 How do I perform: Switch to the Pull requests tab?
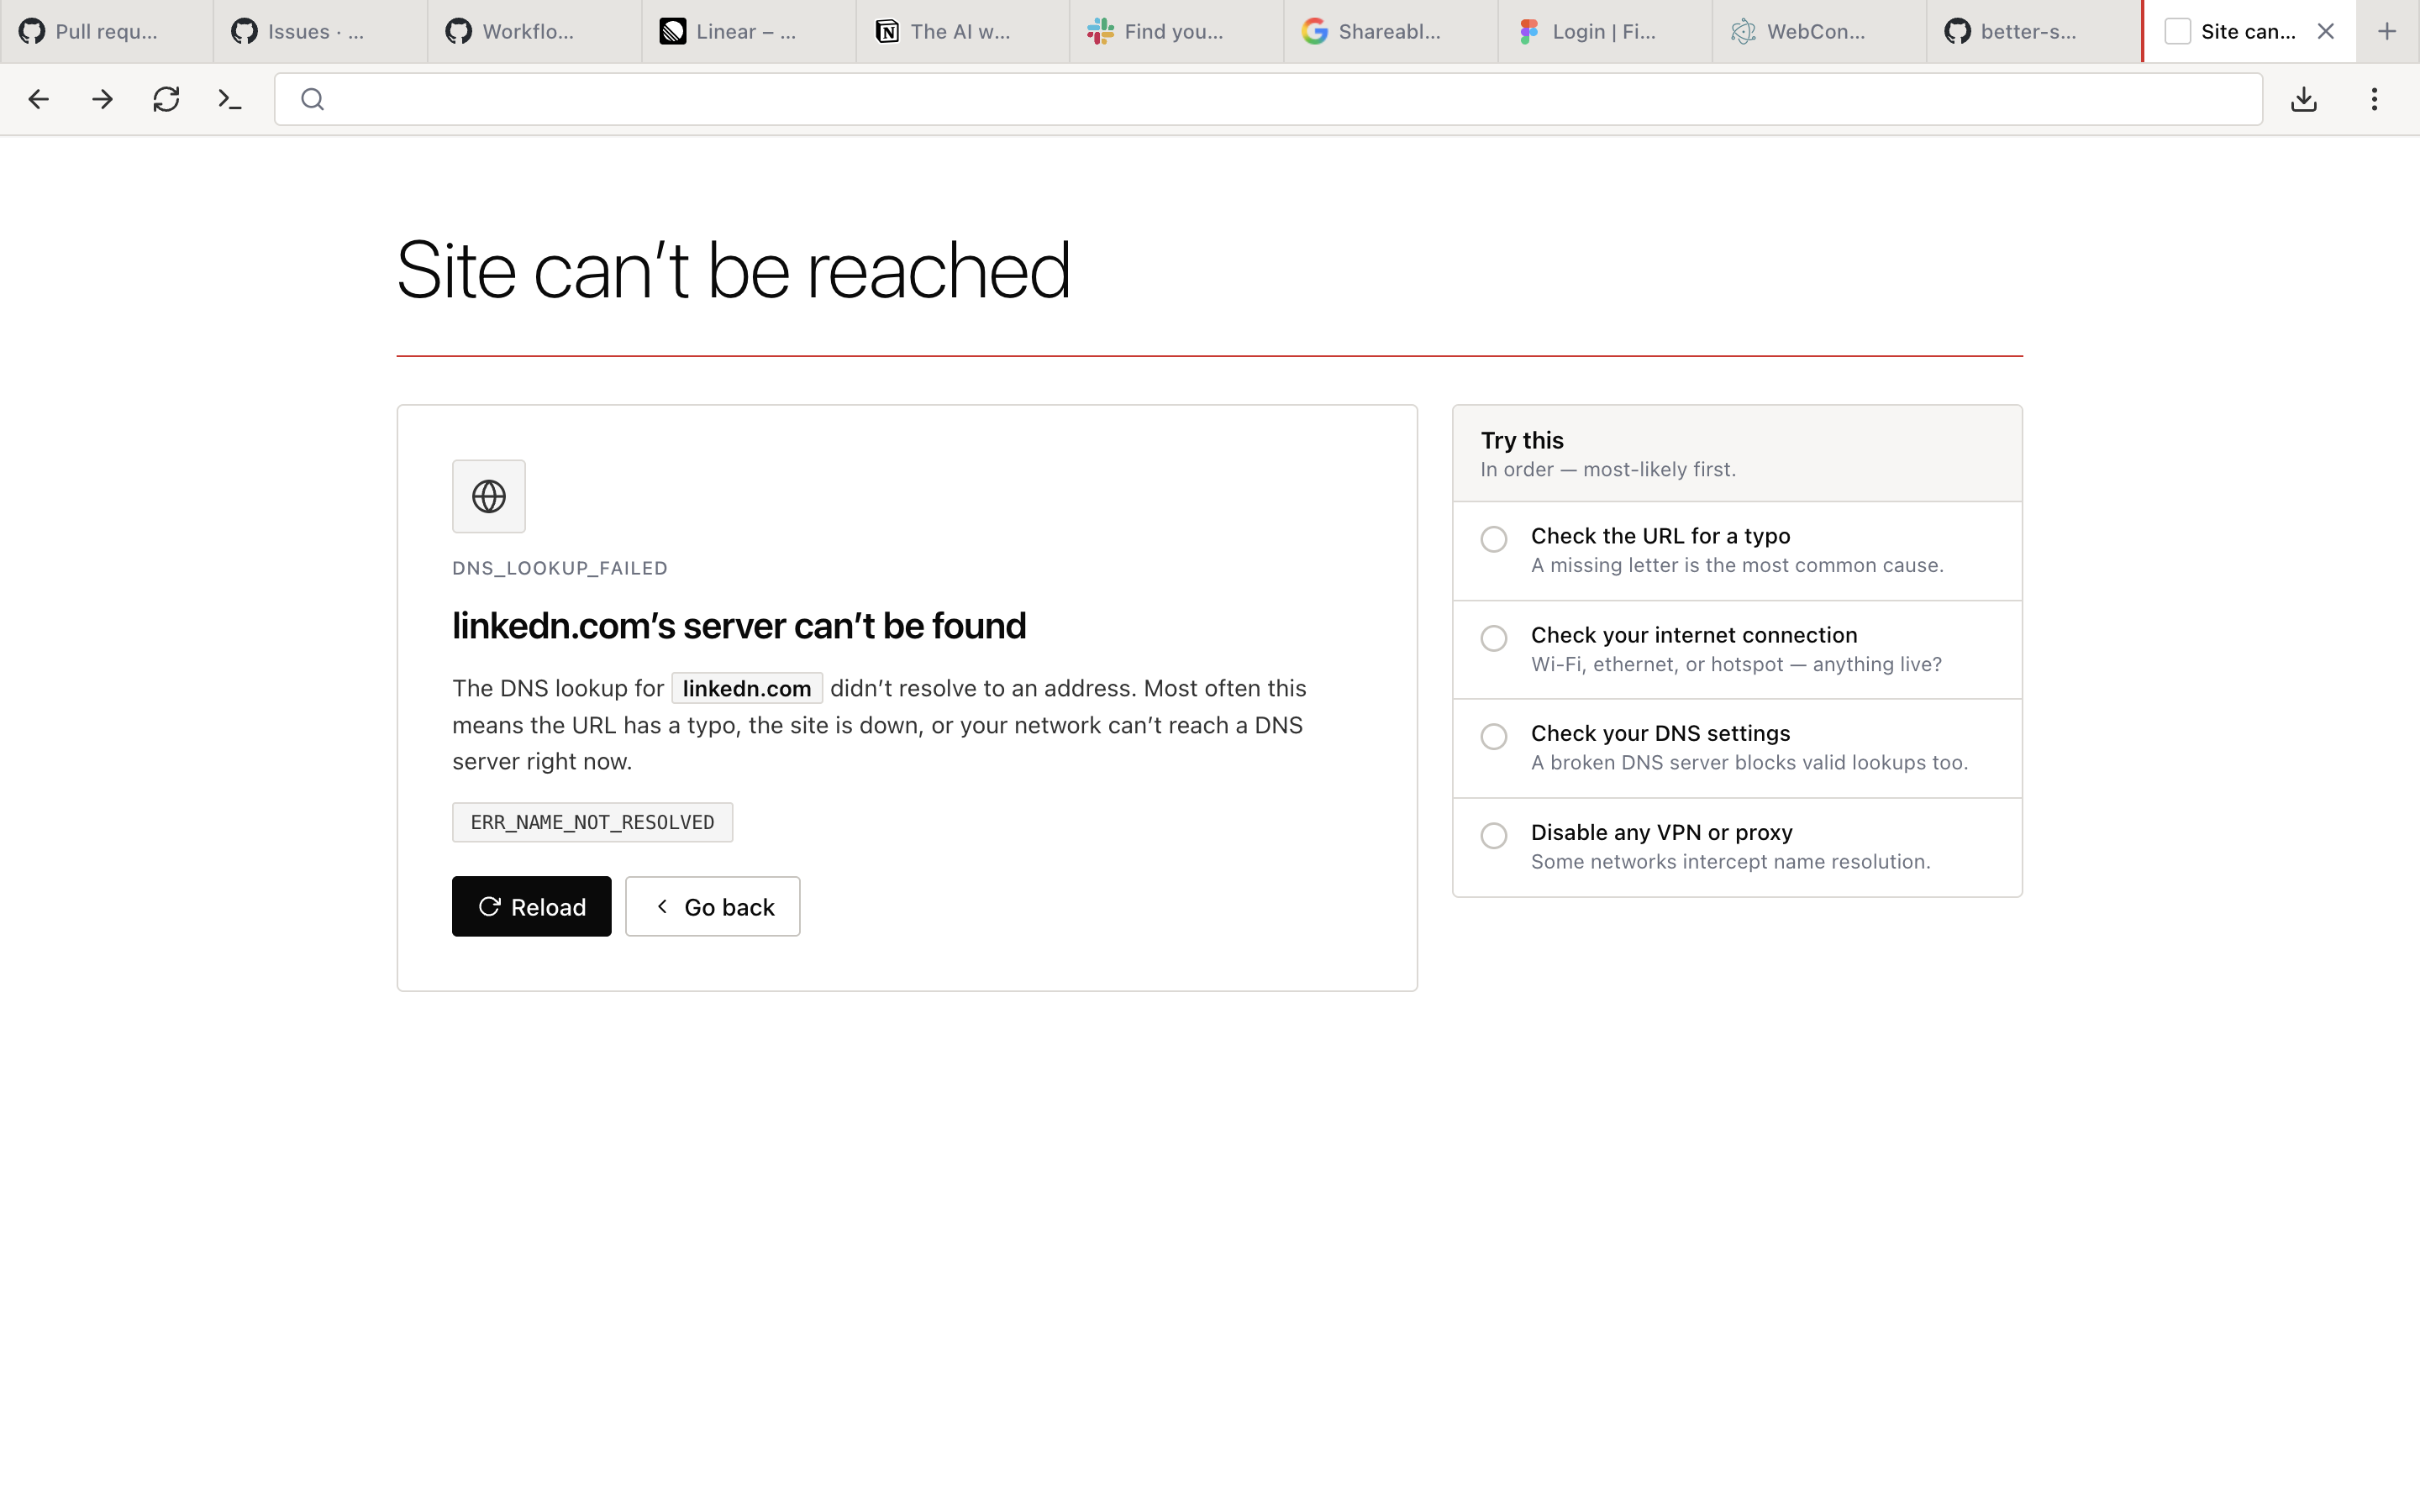[x=106, y=31]
